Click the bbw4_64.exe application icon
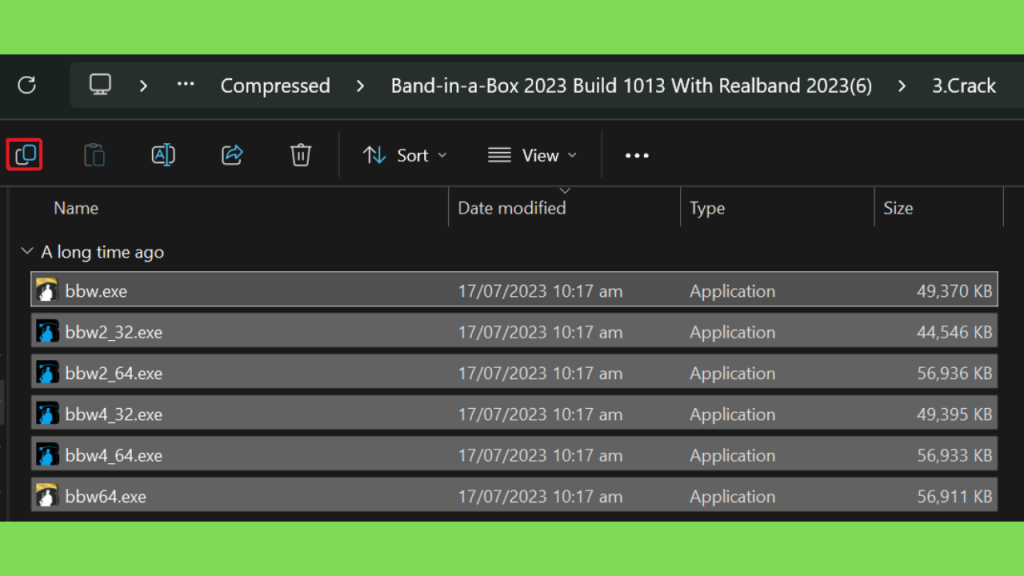This screenshot has width=1024, height=576. coord(46,455)
